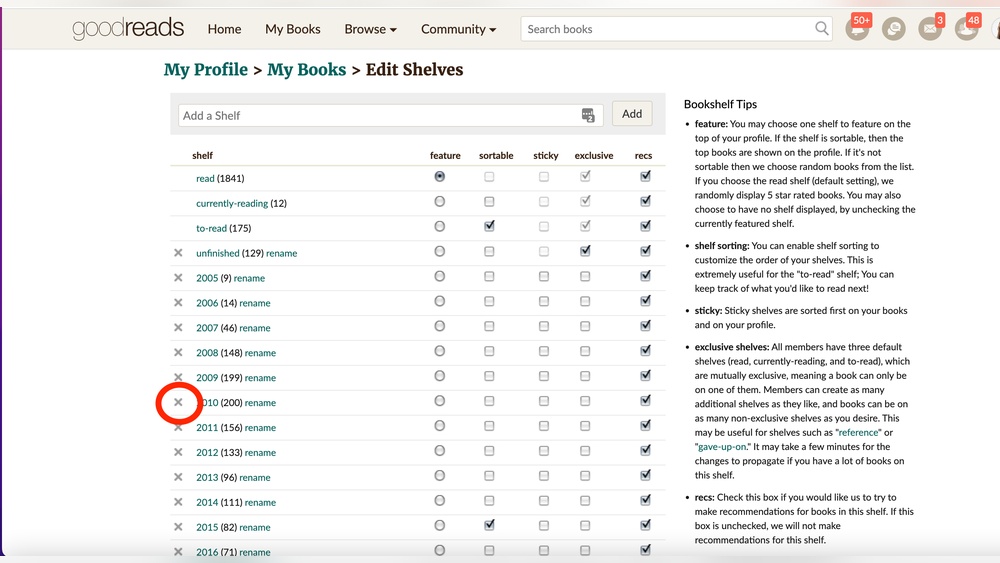Open My Books in navigation bar
This screenshot has width=1000, height=563.
(293, 29)
